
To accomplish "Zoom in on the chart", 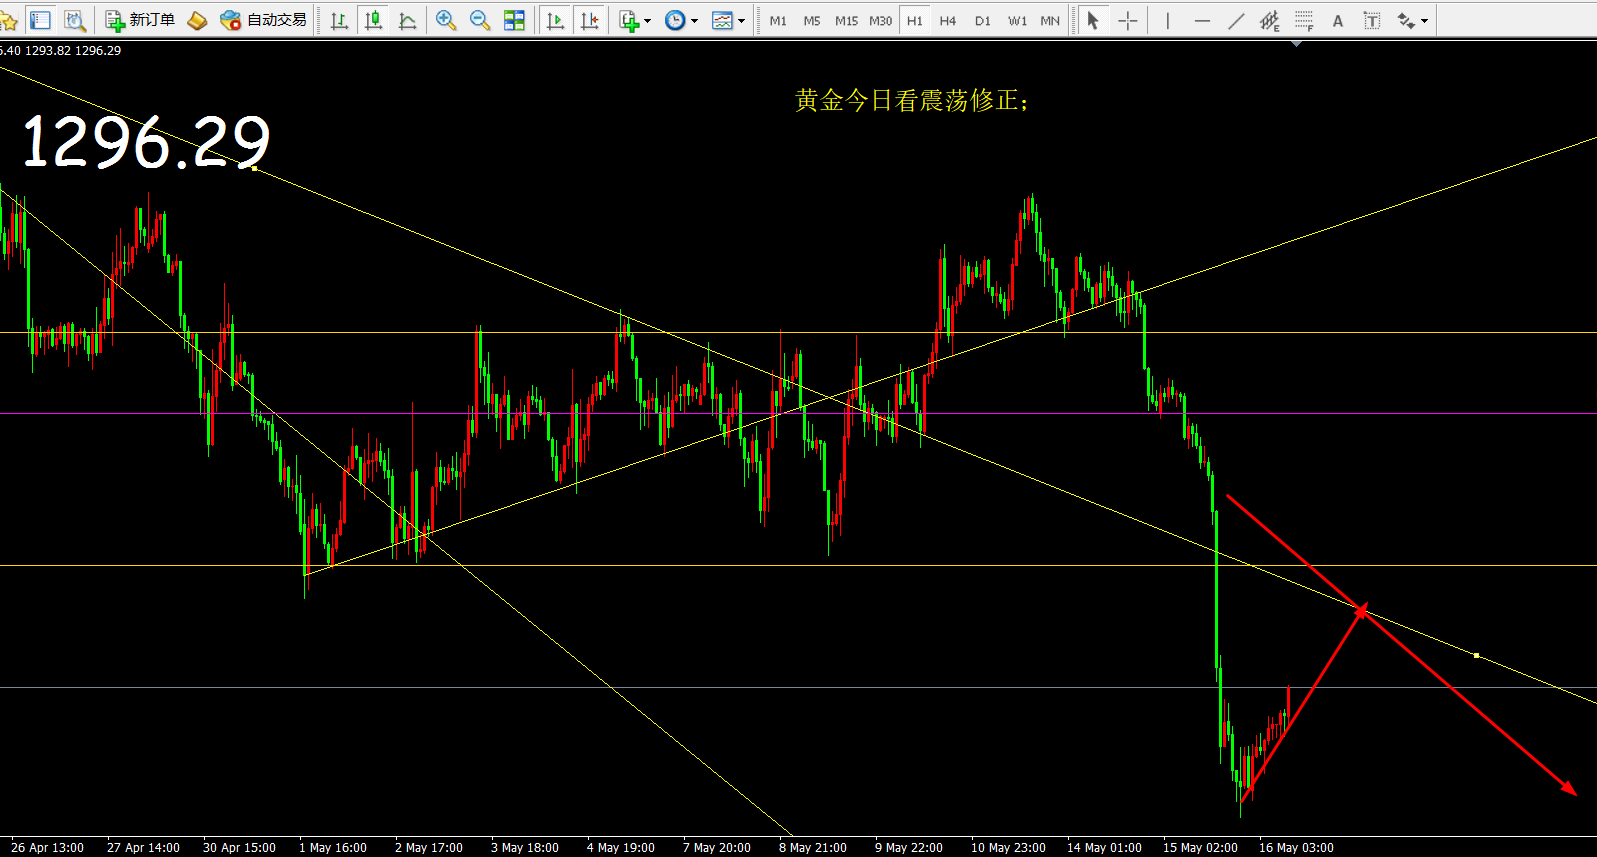I will [446, 20].
